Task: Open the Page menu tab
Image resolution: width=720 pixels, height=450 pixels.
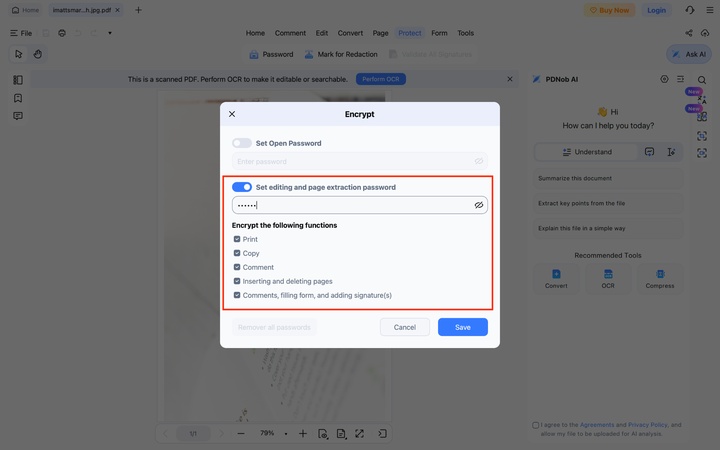Action: click(x=380, y=33)
